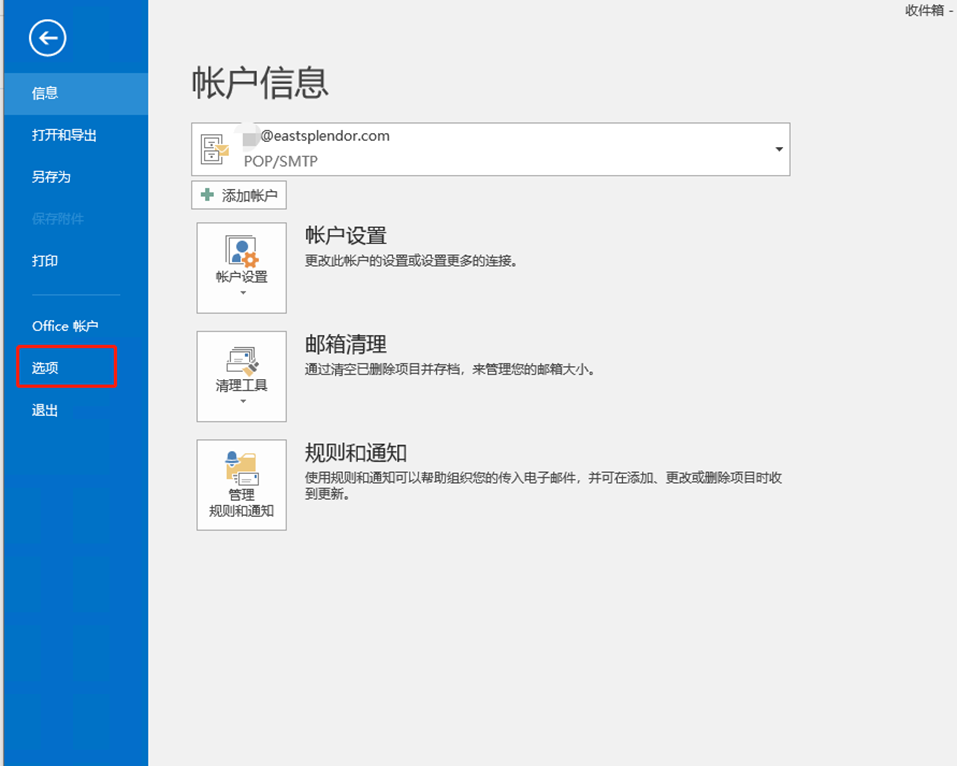Image resolution: width=957 pixels, height=766 pixels.
Task: Click the 管理规则和通知 icon
Action: [241, 467]
